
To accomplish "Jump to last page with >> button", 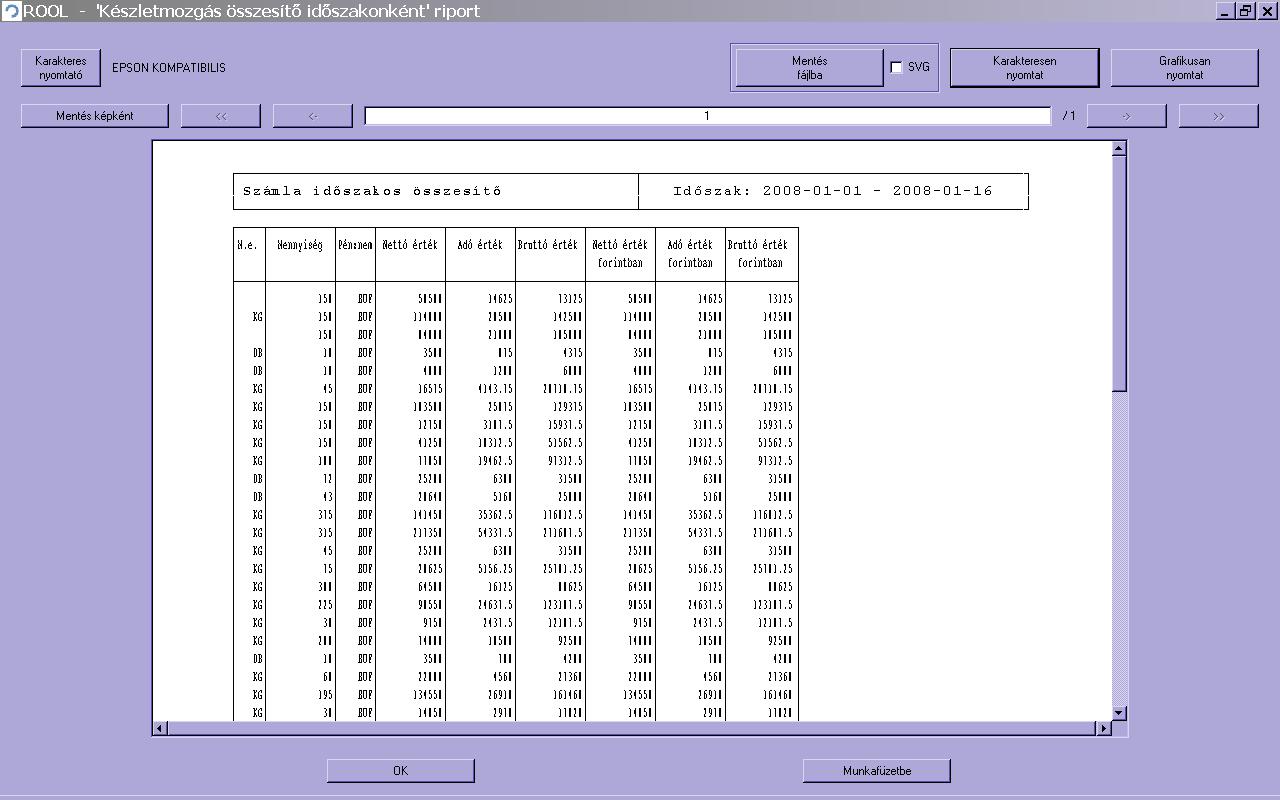I will pyautogui.click(x=1218, y=116).
